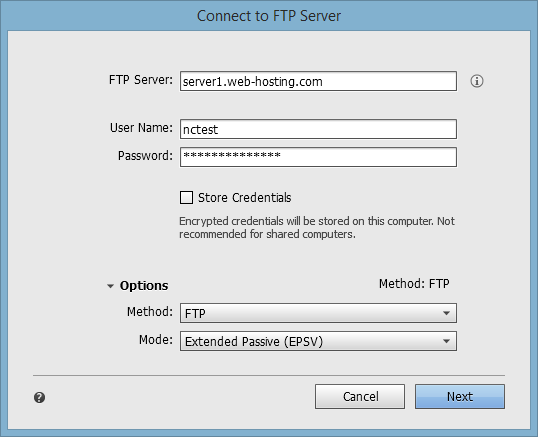Click the Next button

point(460,397)
